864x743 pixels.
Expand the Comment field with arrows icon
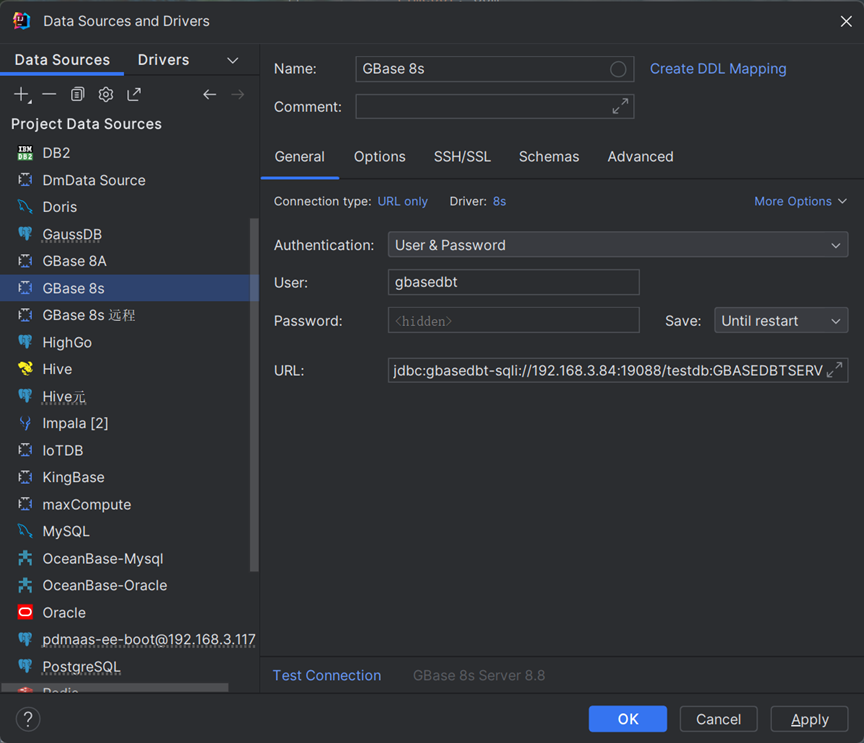click(x=620, y=106)
